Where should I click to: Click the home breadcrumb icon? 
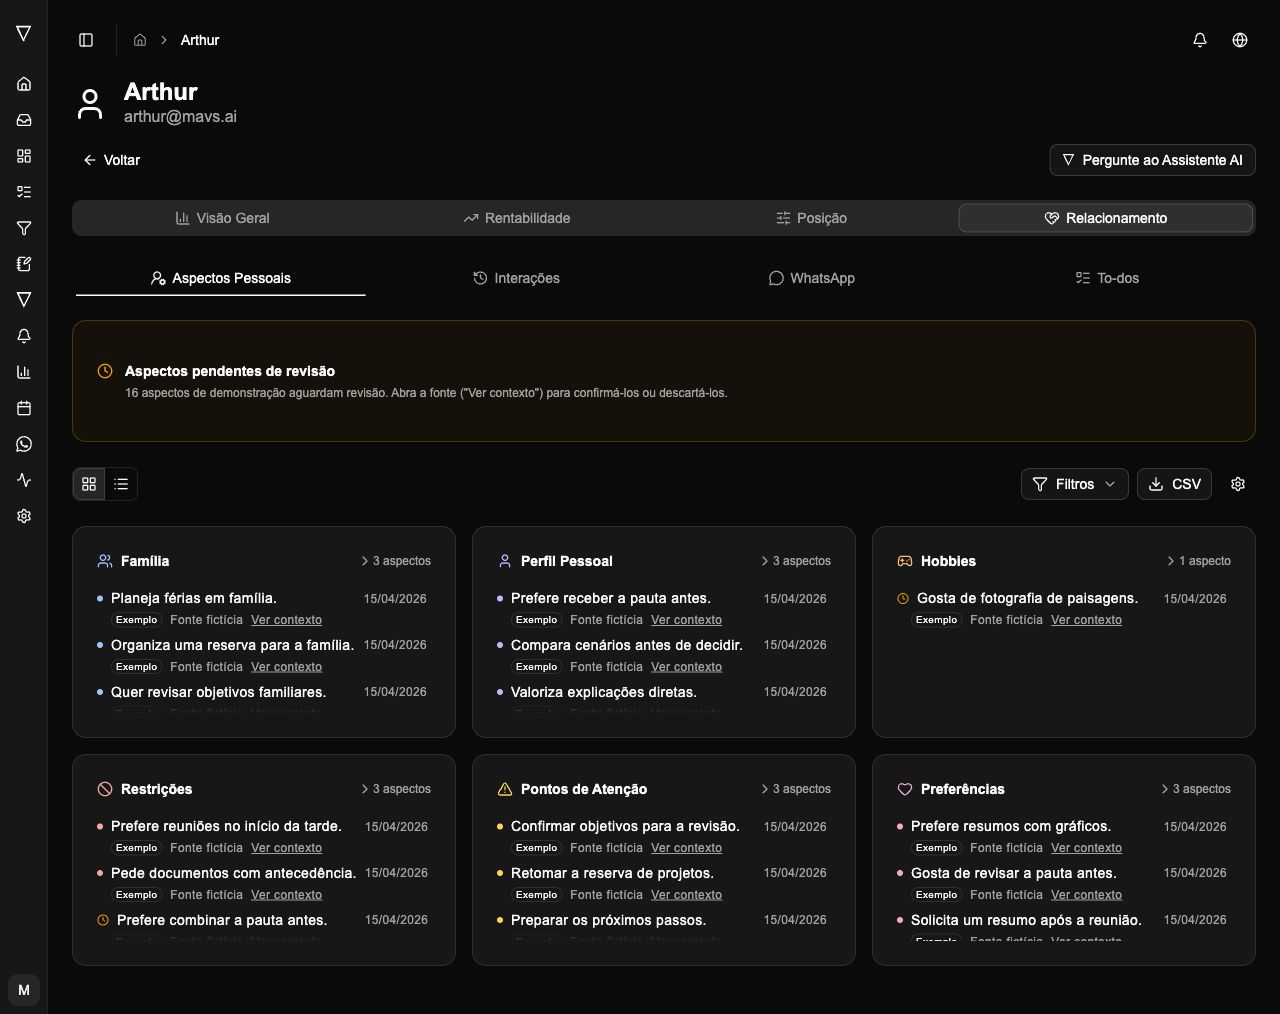(x=140, y=40)
